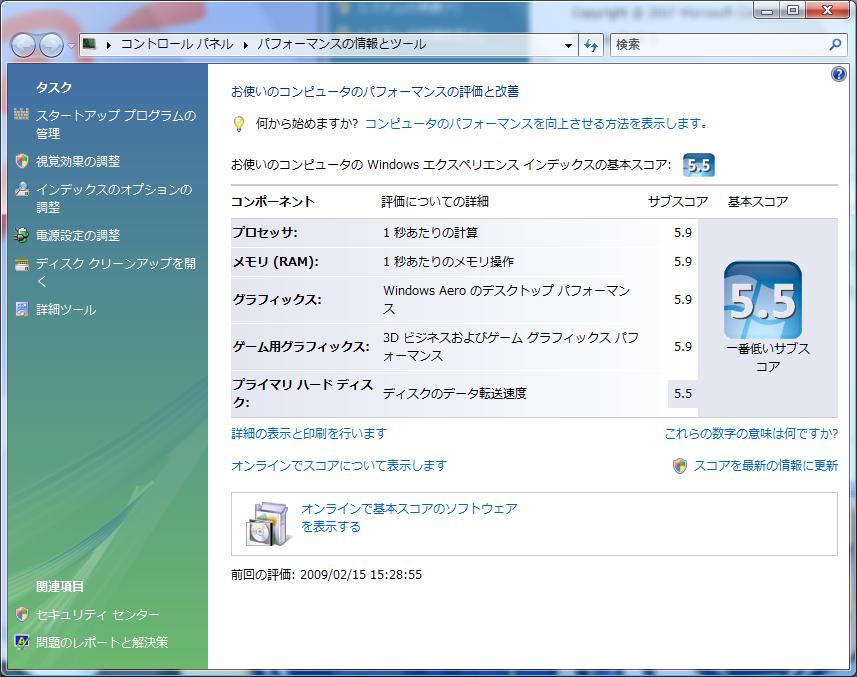Click ディスクのデータ転送速度 description text
The width and height of the screenshot is (857, 677).
[454, 393]
